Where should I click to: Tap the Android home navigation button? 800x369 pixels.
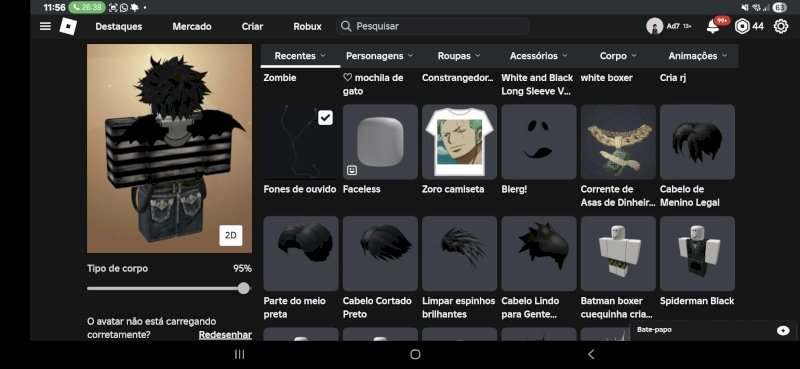[x=415, y=354]
